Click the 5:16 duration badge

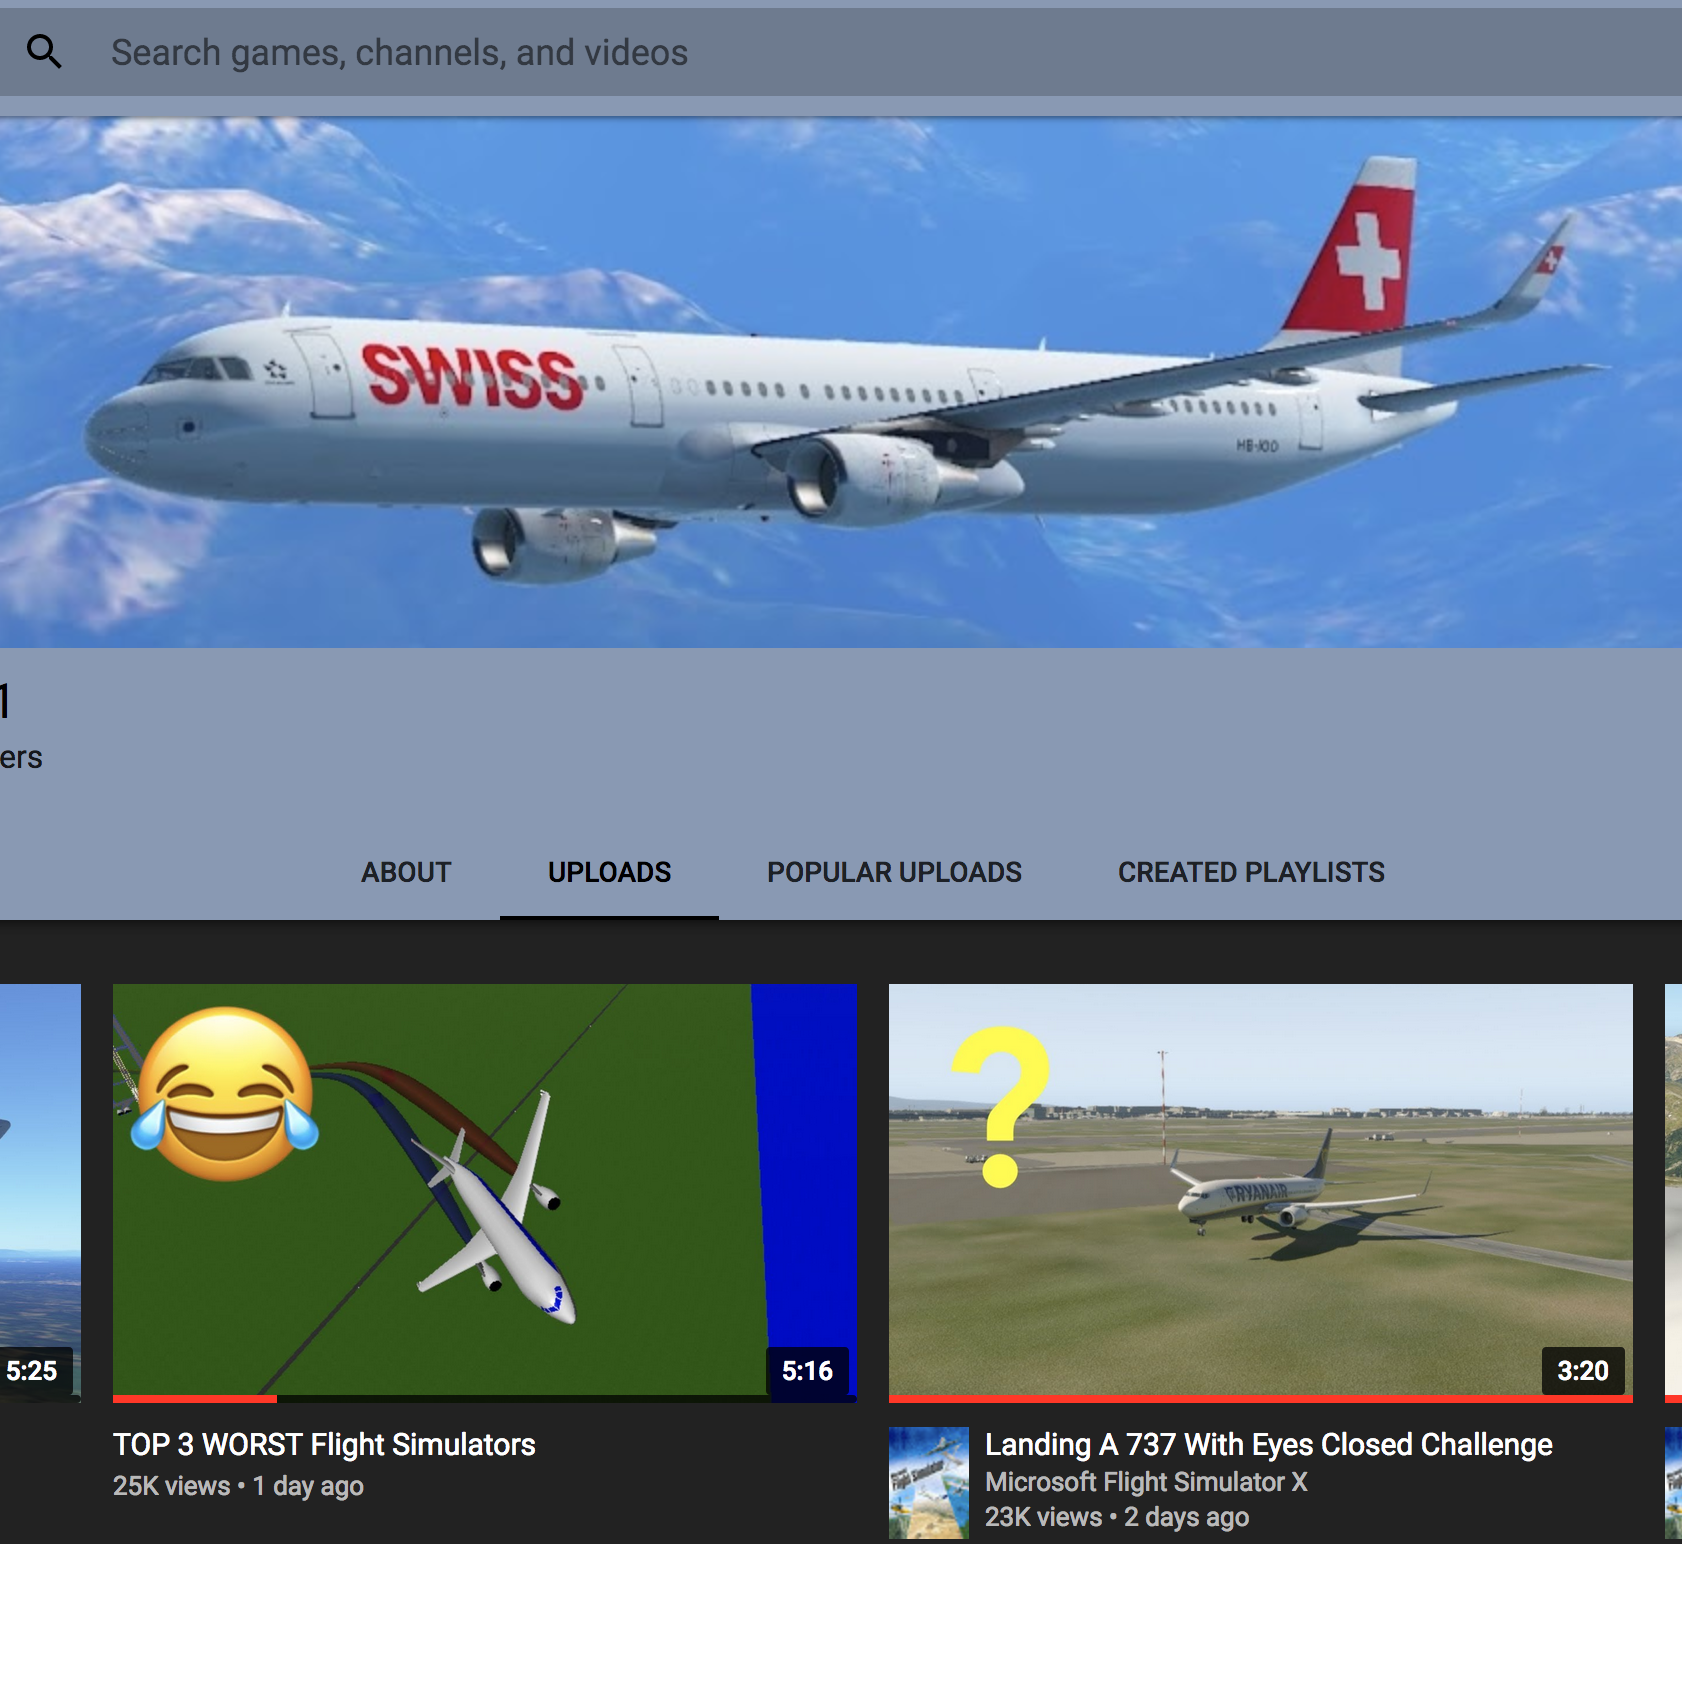point(806,1371)
